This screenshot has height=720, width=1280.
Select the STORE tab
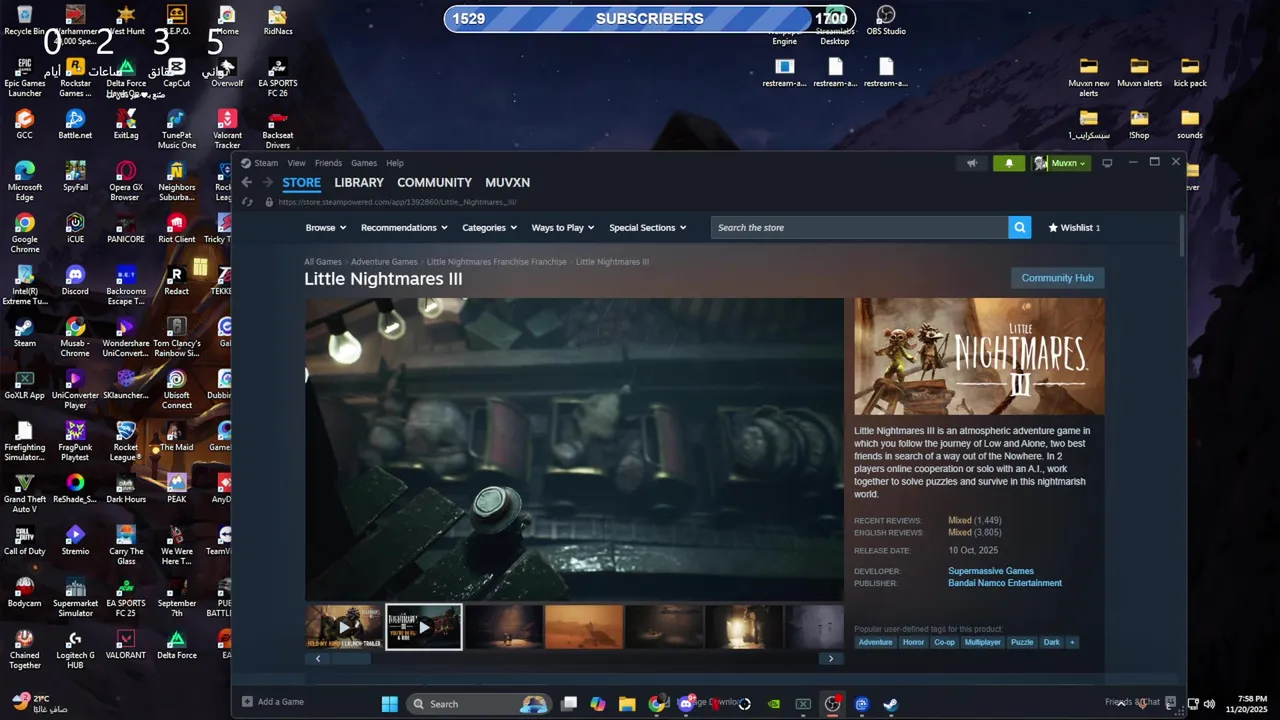click(301, 182)
